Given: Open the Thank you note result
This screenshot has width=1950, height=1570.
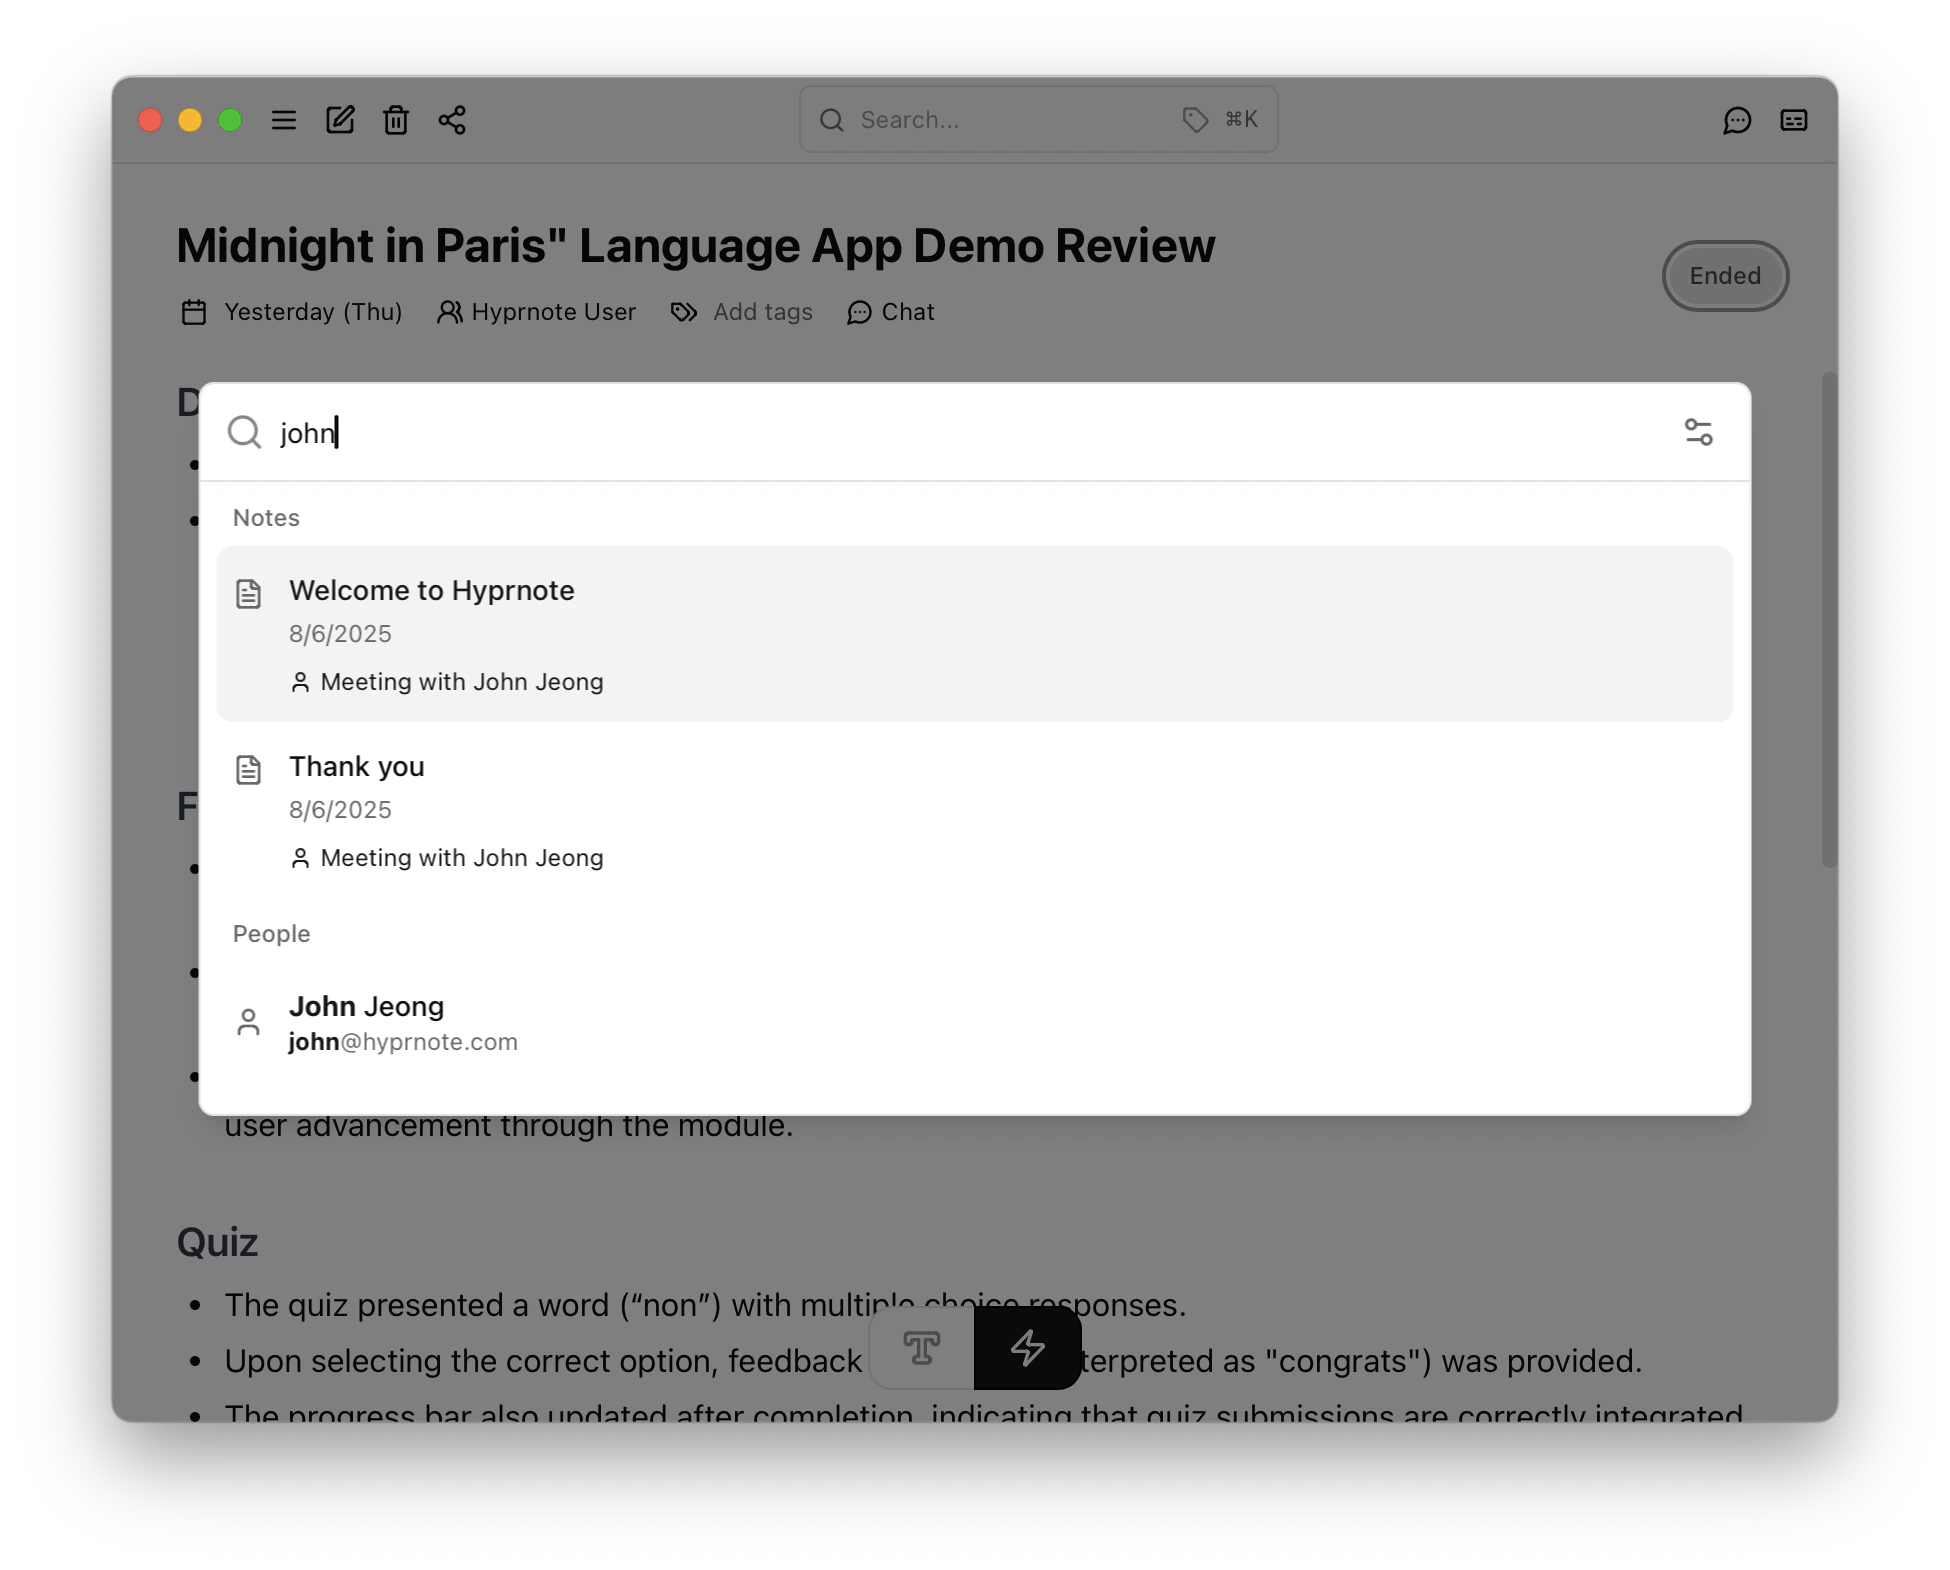Looking at the screenshot, I should (x=356, y=766).
